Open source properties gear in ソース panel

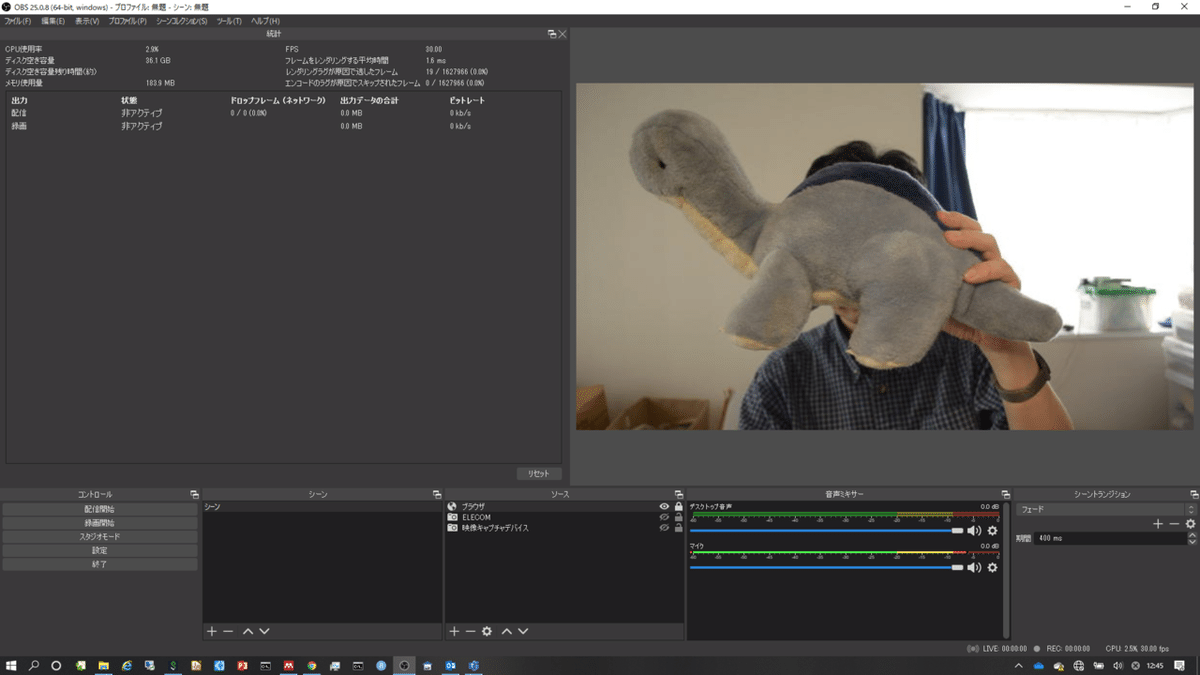(x=487, y=632)
